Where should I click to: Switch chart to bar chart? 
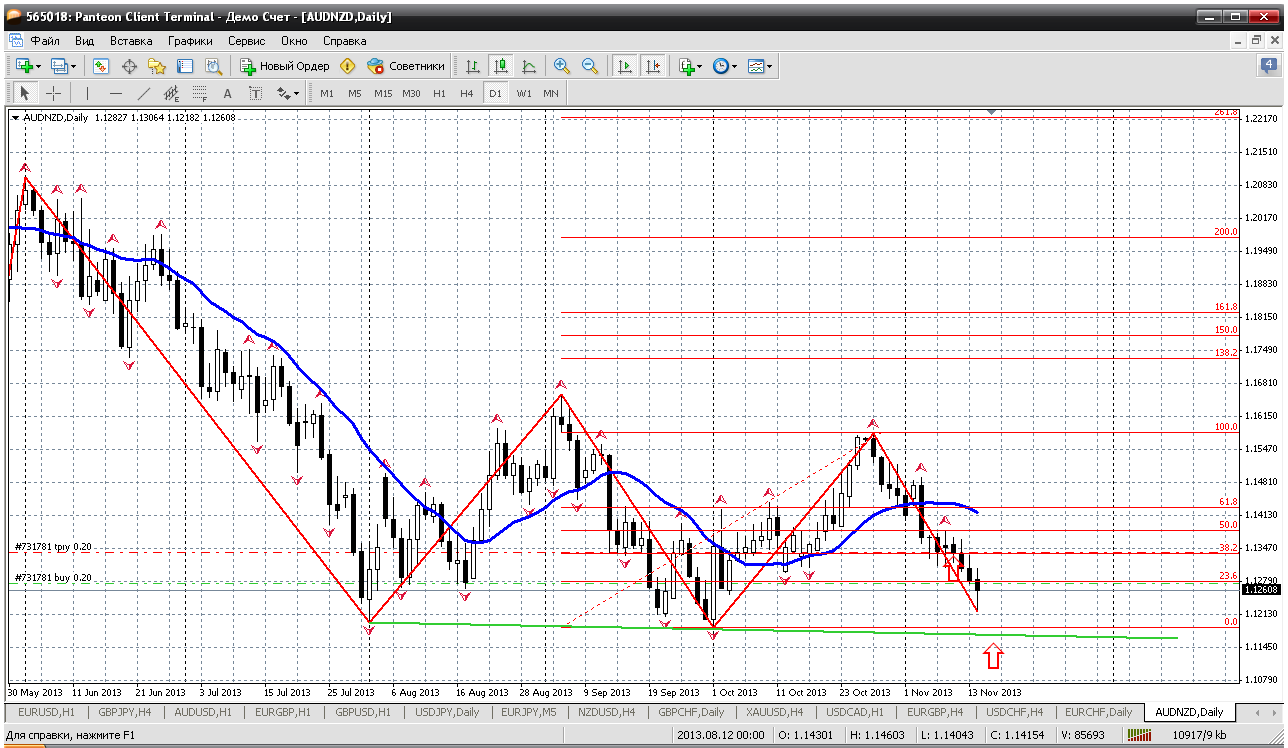pyautogui.click(x=473, y=66)
